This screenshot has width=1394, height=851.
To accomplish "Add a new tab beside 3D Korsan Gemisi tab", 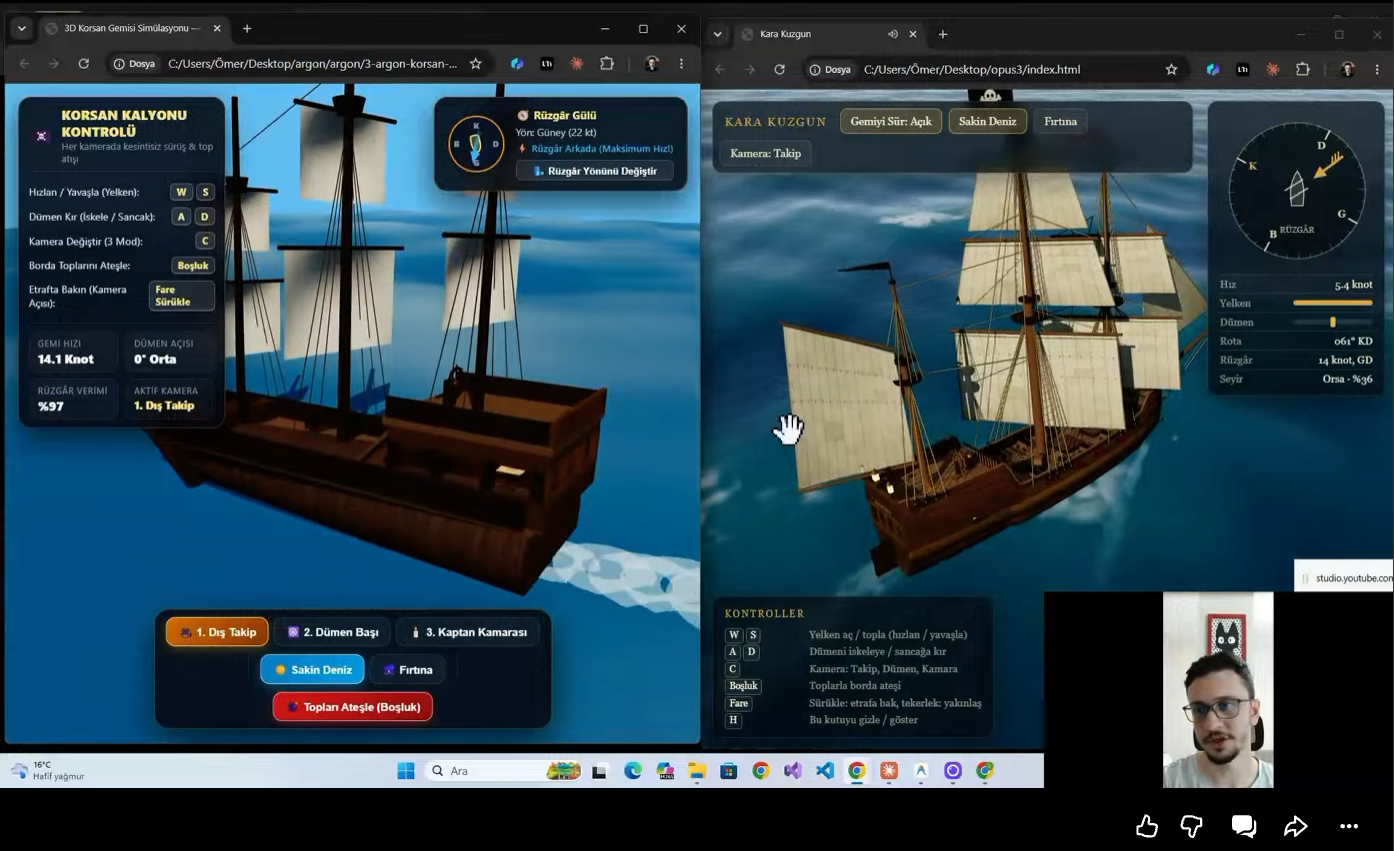I will click(247, 28).
